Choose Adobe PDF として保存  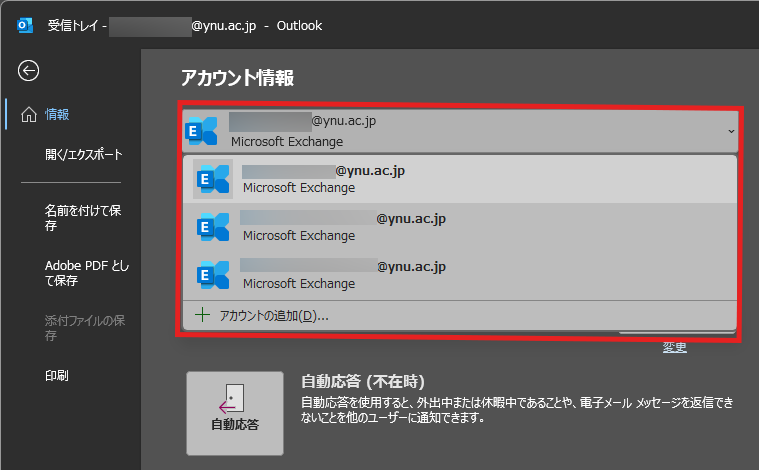click(x=87, y=273)
